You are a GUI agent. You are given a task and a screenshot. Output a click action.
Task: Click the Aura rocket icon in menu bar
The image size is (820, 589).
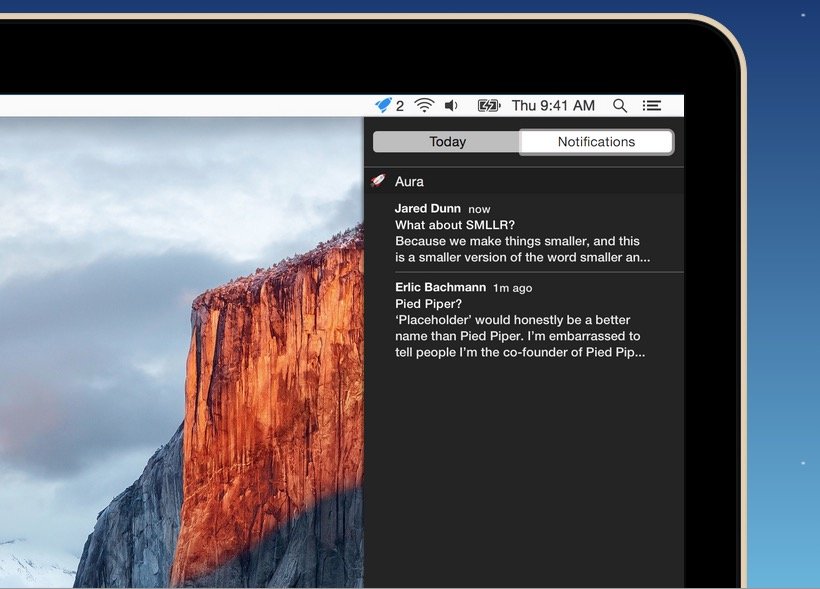(383, 105)
